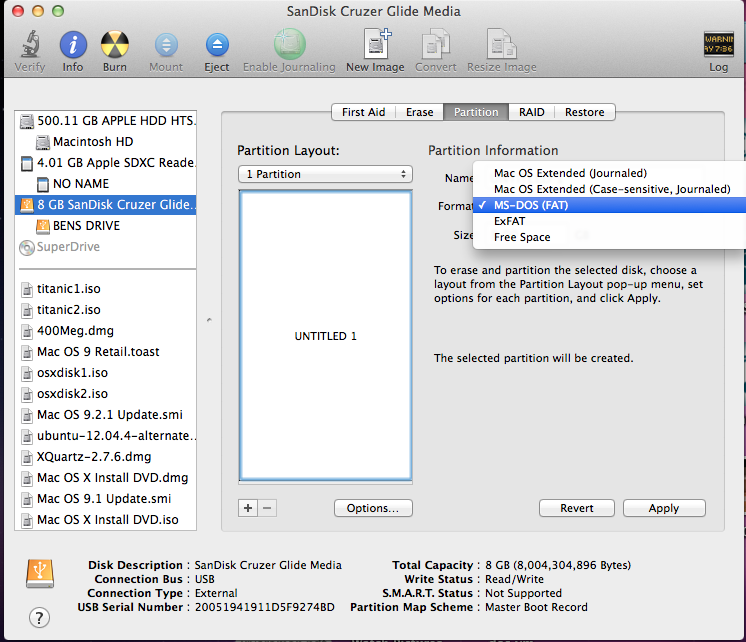Switch to the RAID tab
Screen dimensions: 746x642
531,112
